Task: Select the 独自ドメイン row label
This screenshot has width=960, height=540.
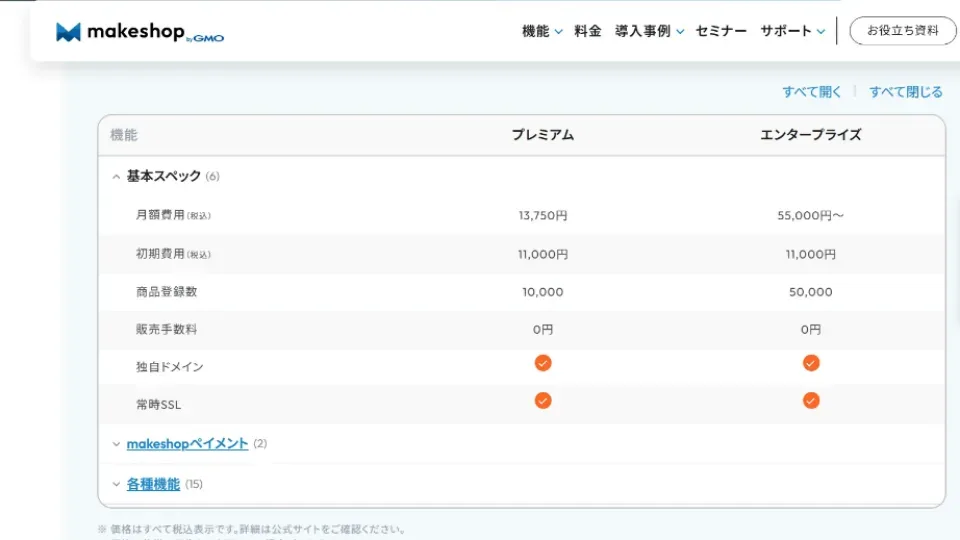Action: click(x=170, y=367)
